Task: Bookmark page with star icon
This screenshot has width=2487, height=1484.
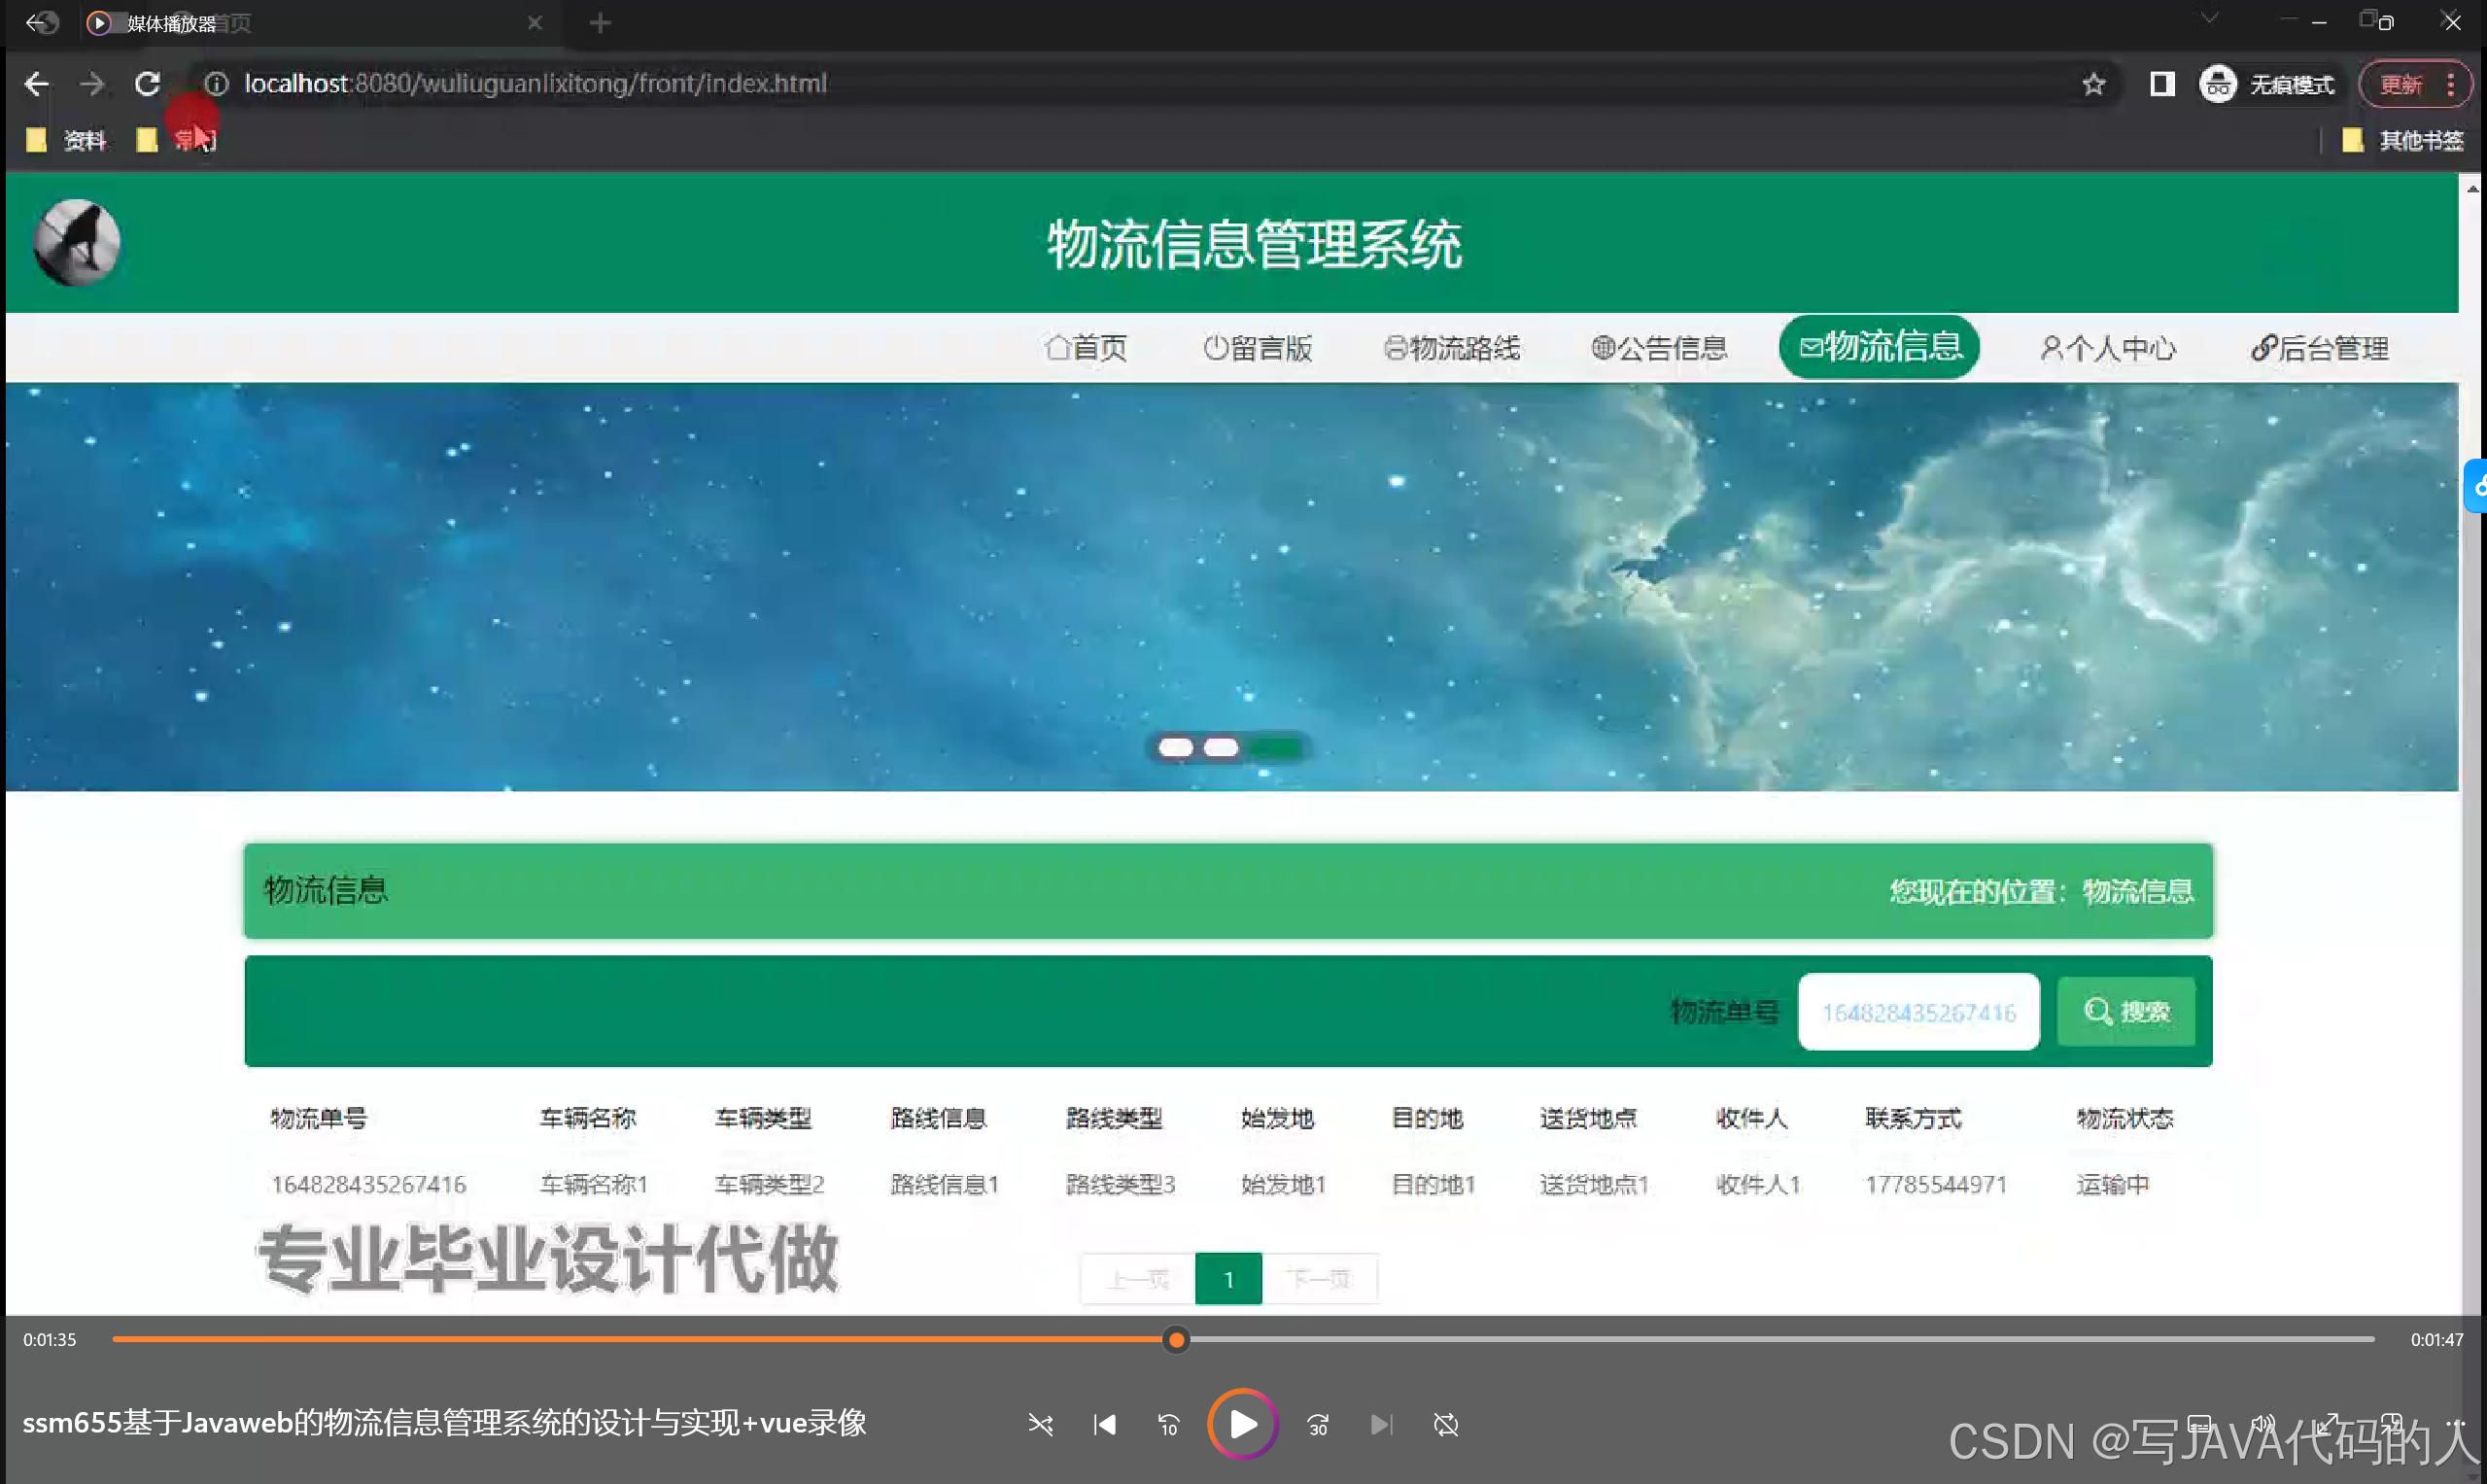Action: coord(2093,84)
